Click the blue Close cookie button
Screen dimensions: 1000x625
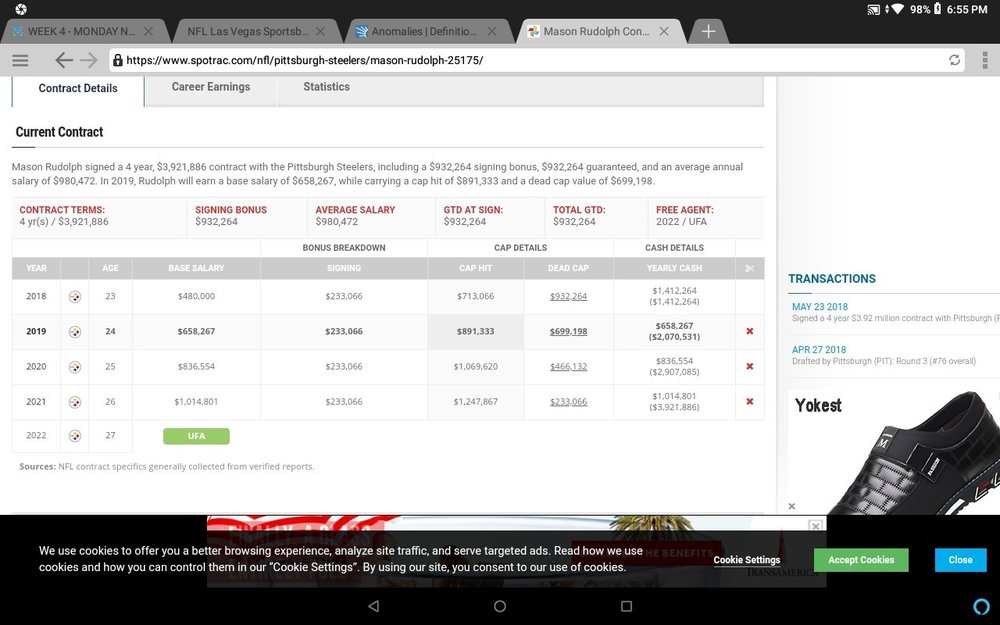click(x=960, y=560)
